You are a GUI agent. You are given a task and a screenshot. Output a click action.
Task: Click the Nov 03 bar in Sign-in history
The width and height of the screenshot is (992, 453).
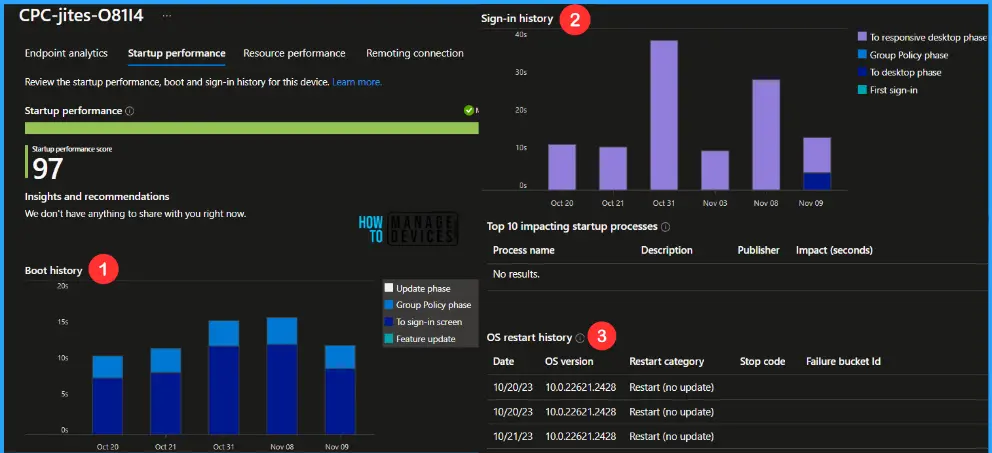715,171
